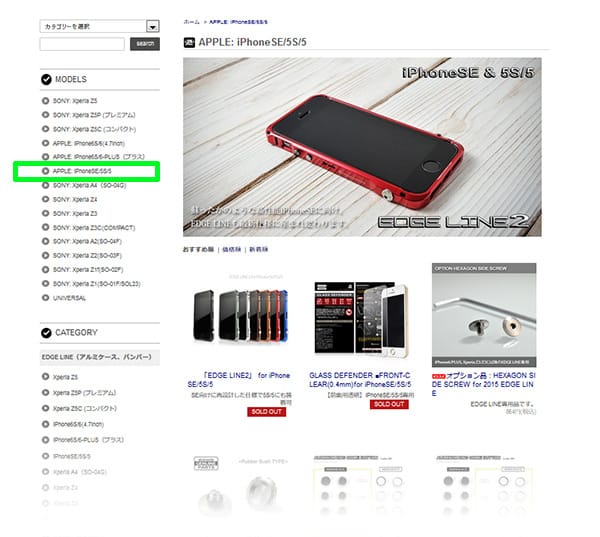
Task: Click bullet icon next to SONY: Xperia Z4
Action: point(46,199)
